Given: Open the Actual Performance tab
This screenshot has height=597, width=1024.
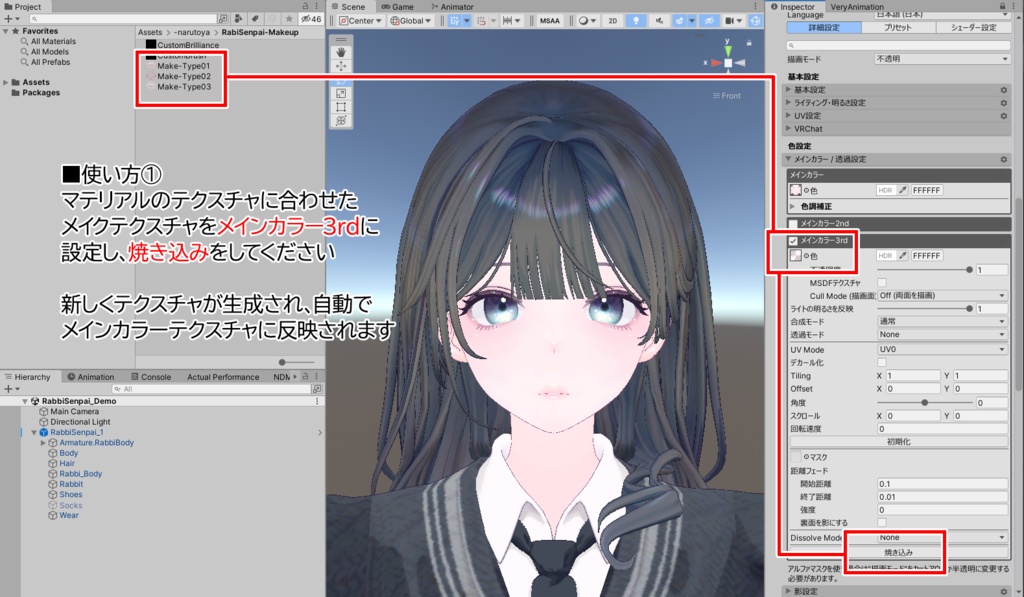Looking at the screenshot, I should pos(223,377).
